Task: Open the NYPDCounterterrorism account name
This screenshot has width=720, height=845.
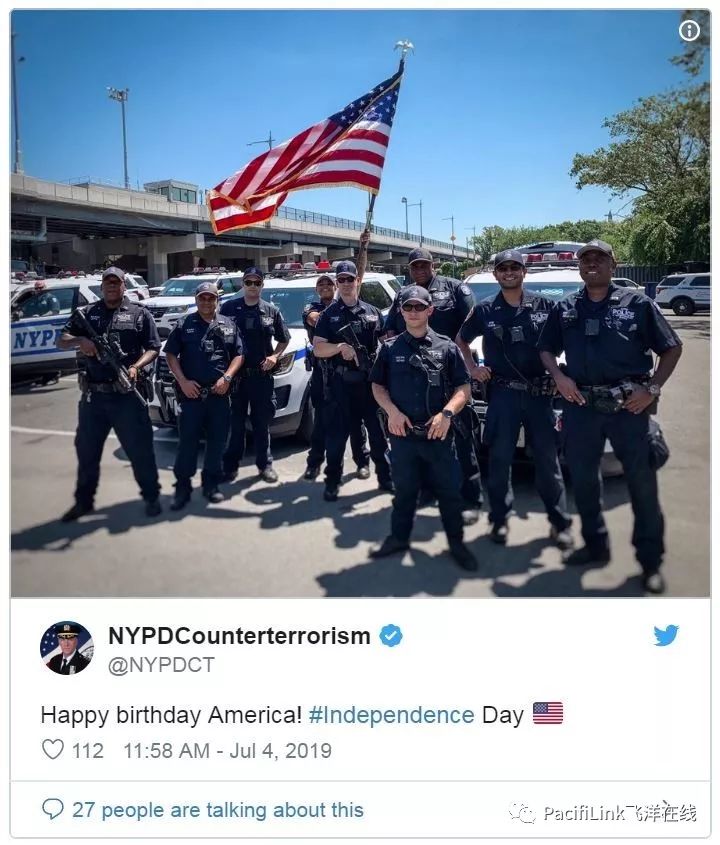Action: coord(239,636)
